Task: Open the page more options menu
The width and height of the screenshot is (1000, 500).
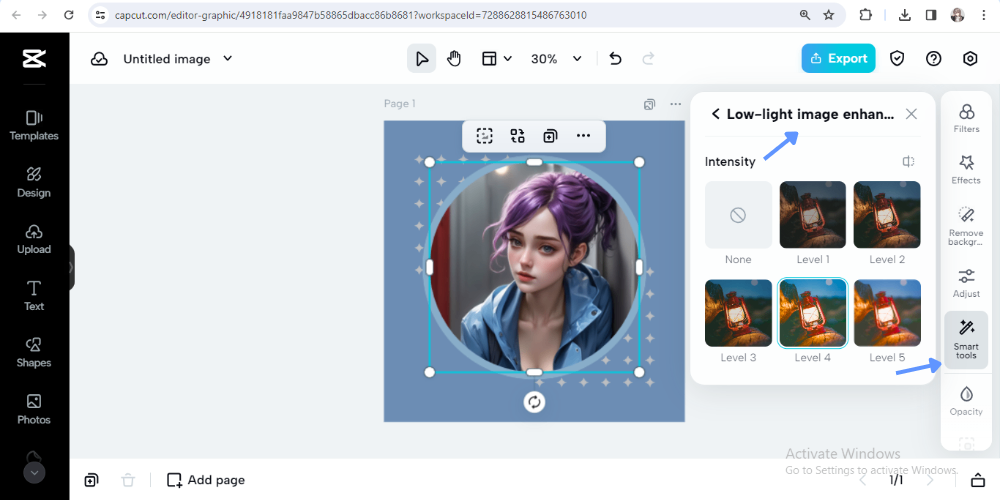Action: coord(675,104)
